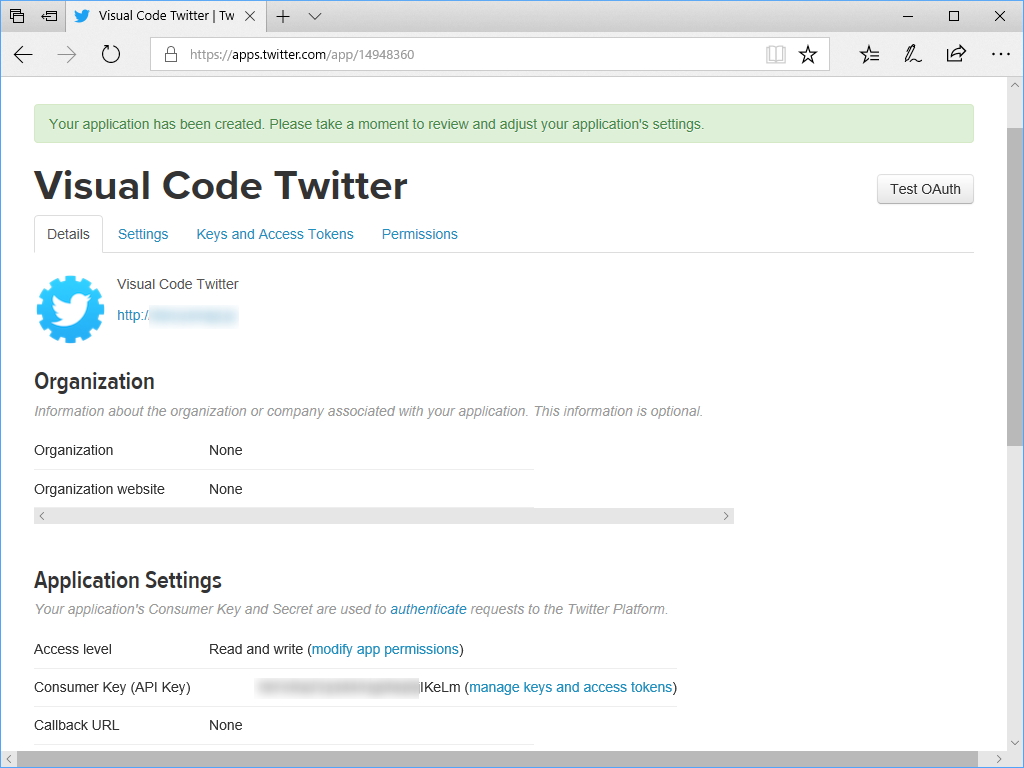1024x768 pixels.
Task: Go back with the browser back arrow
Action: tap(24, 54)
